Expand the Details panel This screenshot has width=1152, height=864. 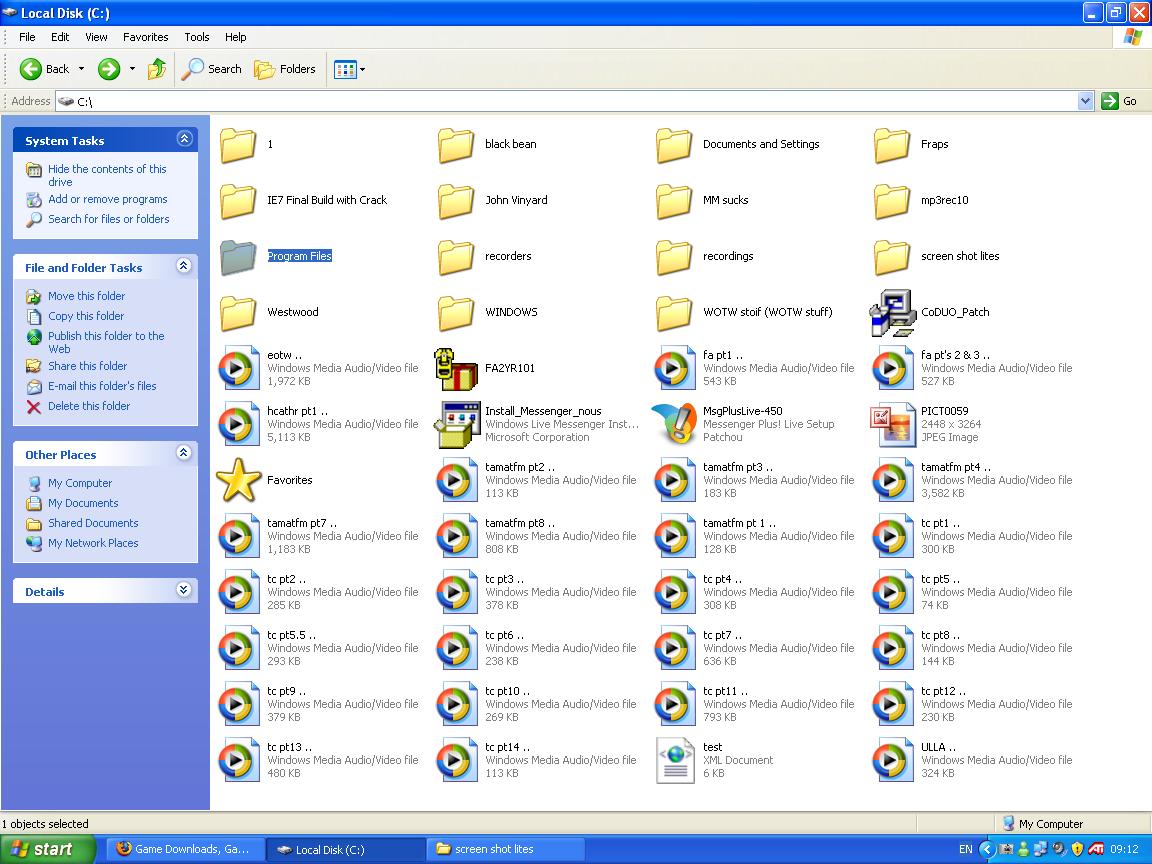(x=183, y=591)
